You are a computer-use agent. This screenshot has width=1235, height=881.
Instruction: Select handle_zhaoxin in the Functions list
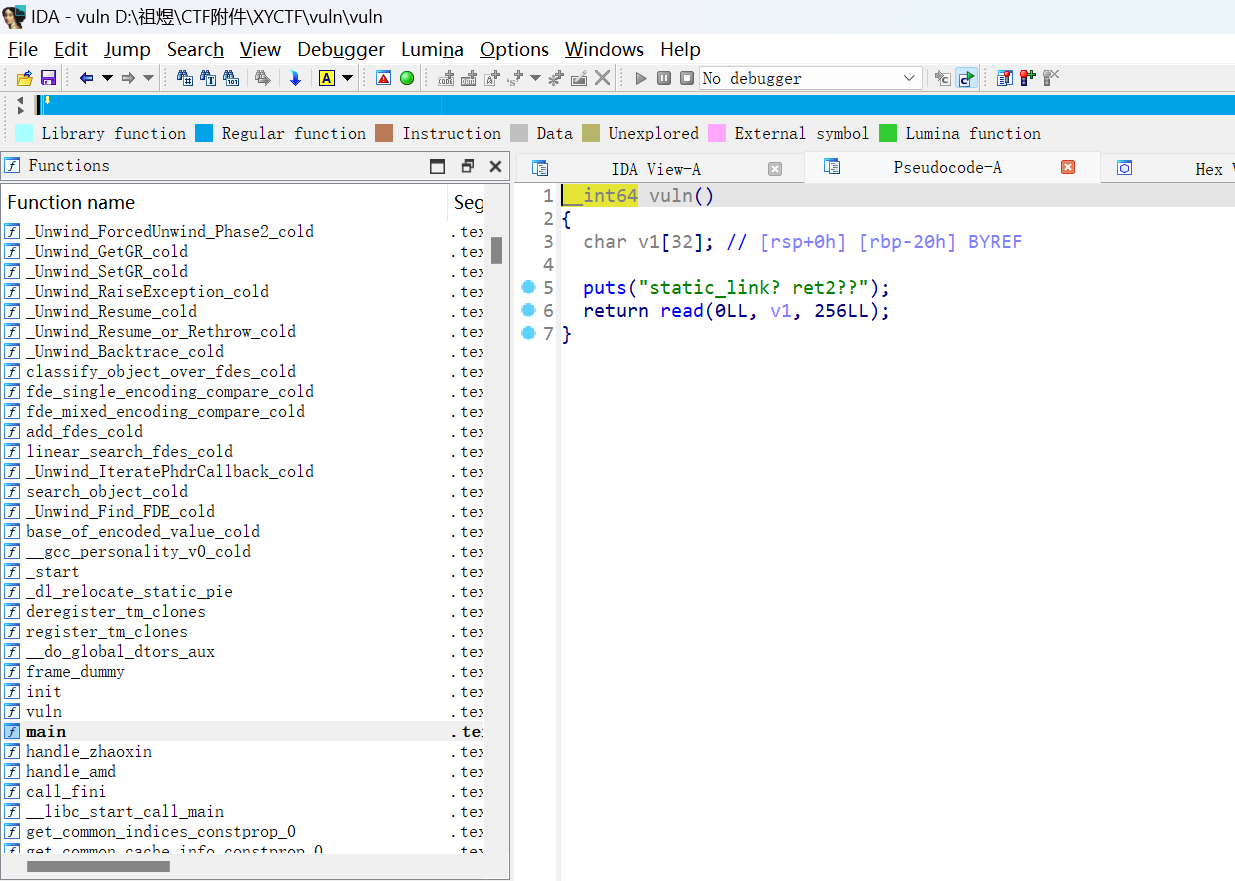point(89,752)
